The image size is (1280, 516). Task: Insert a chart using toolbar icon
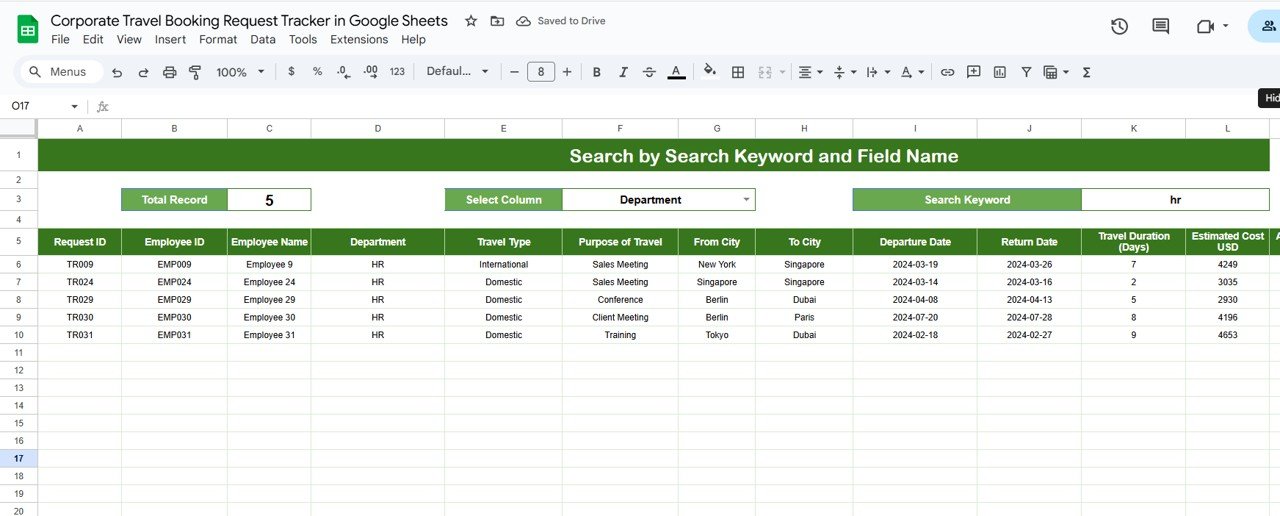pyautogui.click(x=1000, y=72)
